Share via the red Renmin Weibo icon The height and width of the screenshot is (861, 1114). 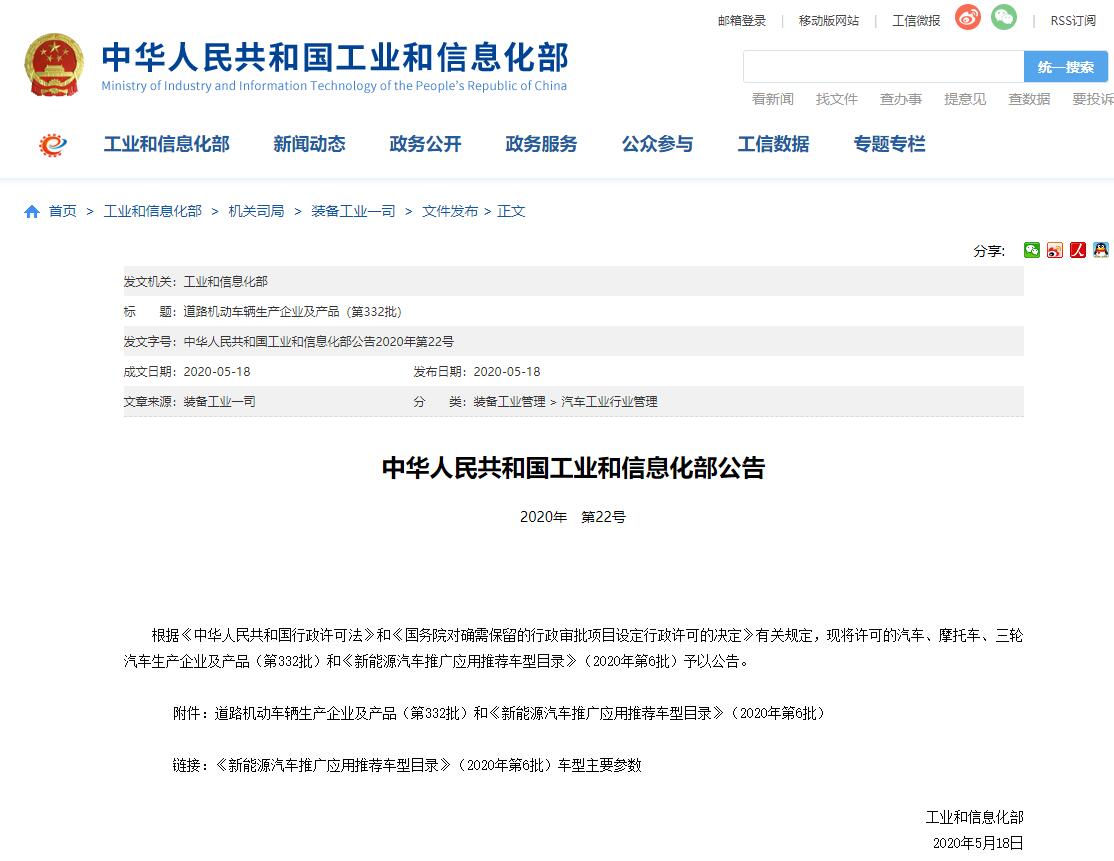coord(1078,250)
